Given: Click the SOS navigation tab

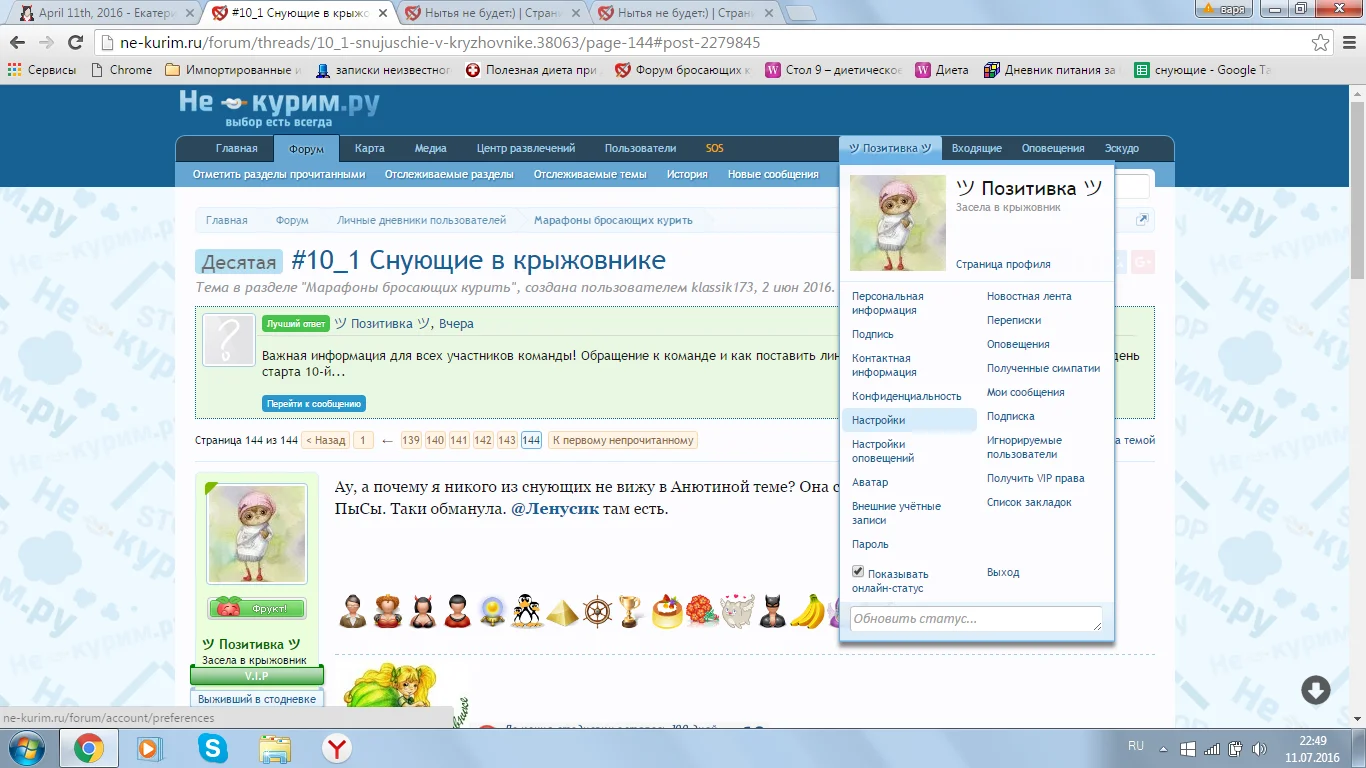Looking at the screenshot, I should 714,148.
